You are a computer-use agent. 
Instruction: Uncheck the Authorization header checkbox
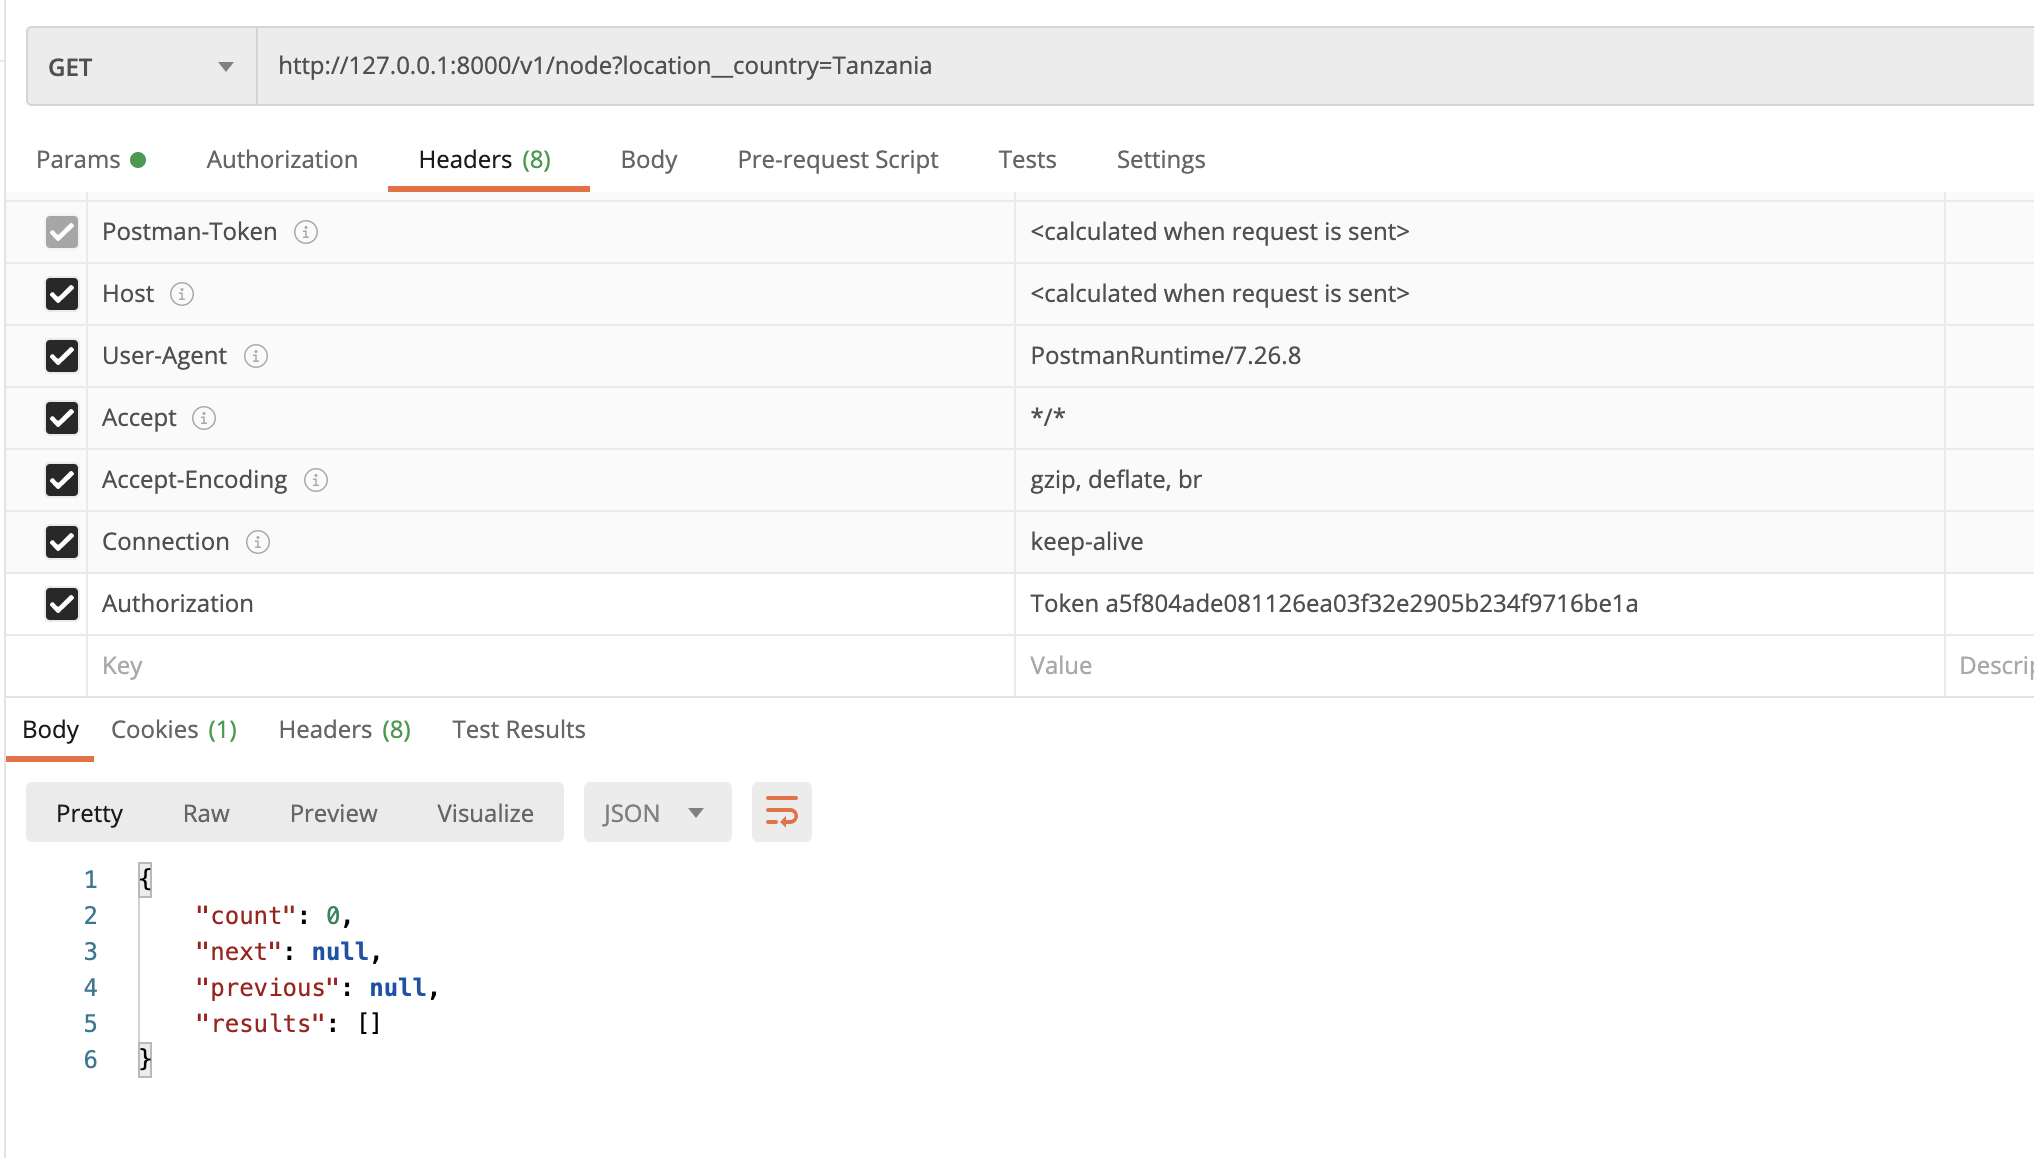click(62, 604)
